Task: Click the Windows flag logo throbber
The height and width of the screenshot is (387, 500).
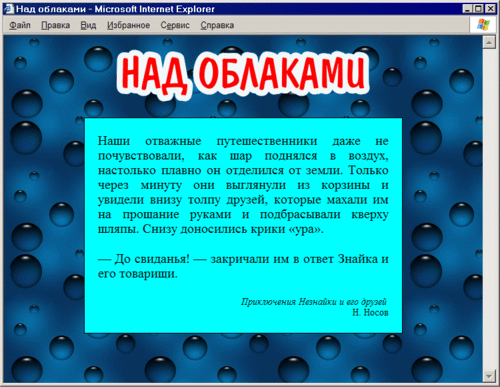Action: coord(483,24)
